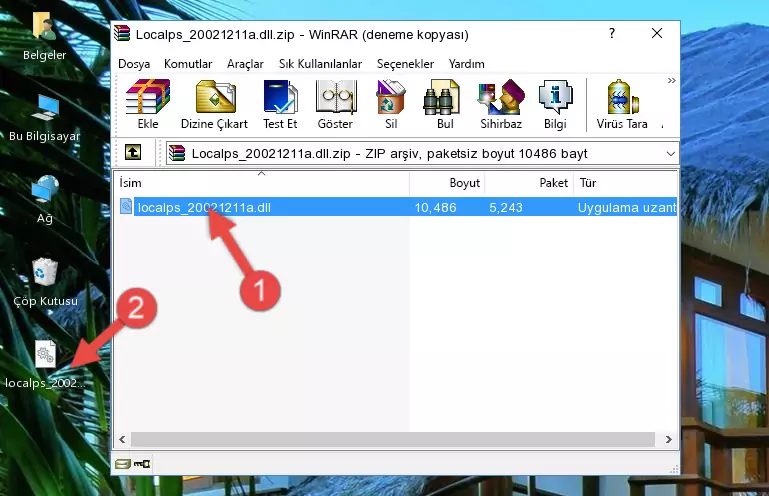Open the Göster (View) tool
Image resolution: width=769 pixels, height=496 pixels.
click(335, 104)
